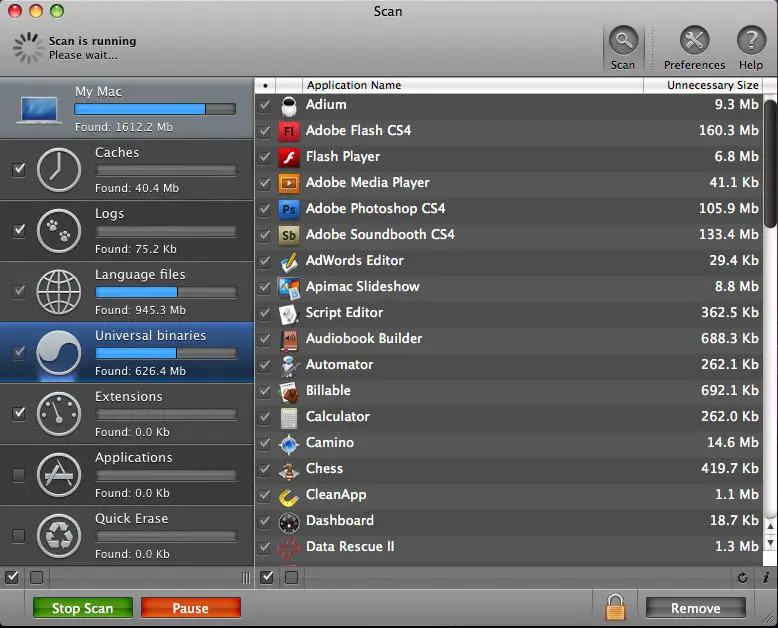Screen dimensions: 778x628
Task: Click the scrollbar up arrow
Action: [x=770, y=526]
